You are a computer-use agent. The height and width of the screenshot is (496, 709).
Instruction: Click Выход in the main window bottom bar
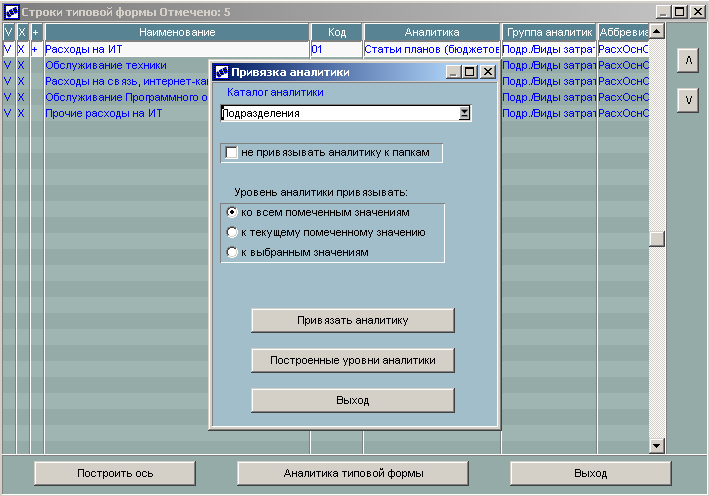pyautogui.click(x=591, y=473)
